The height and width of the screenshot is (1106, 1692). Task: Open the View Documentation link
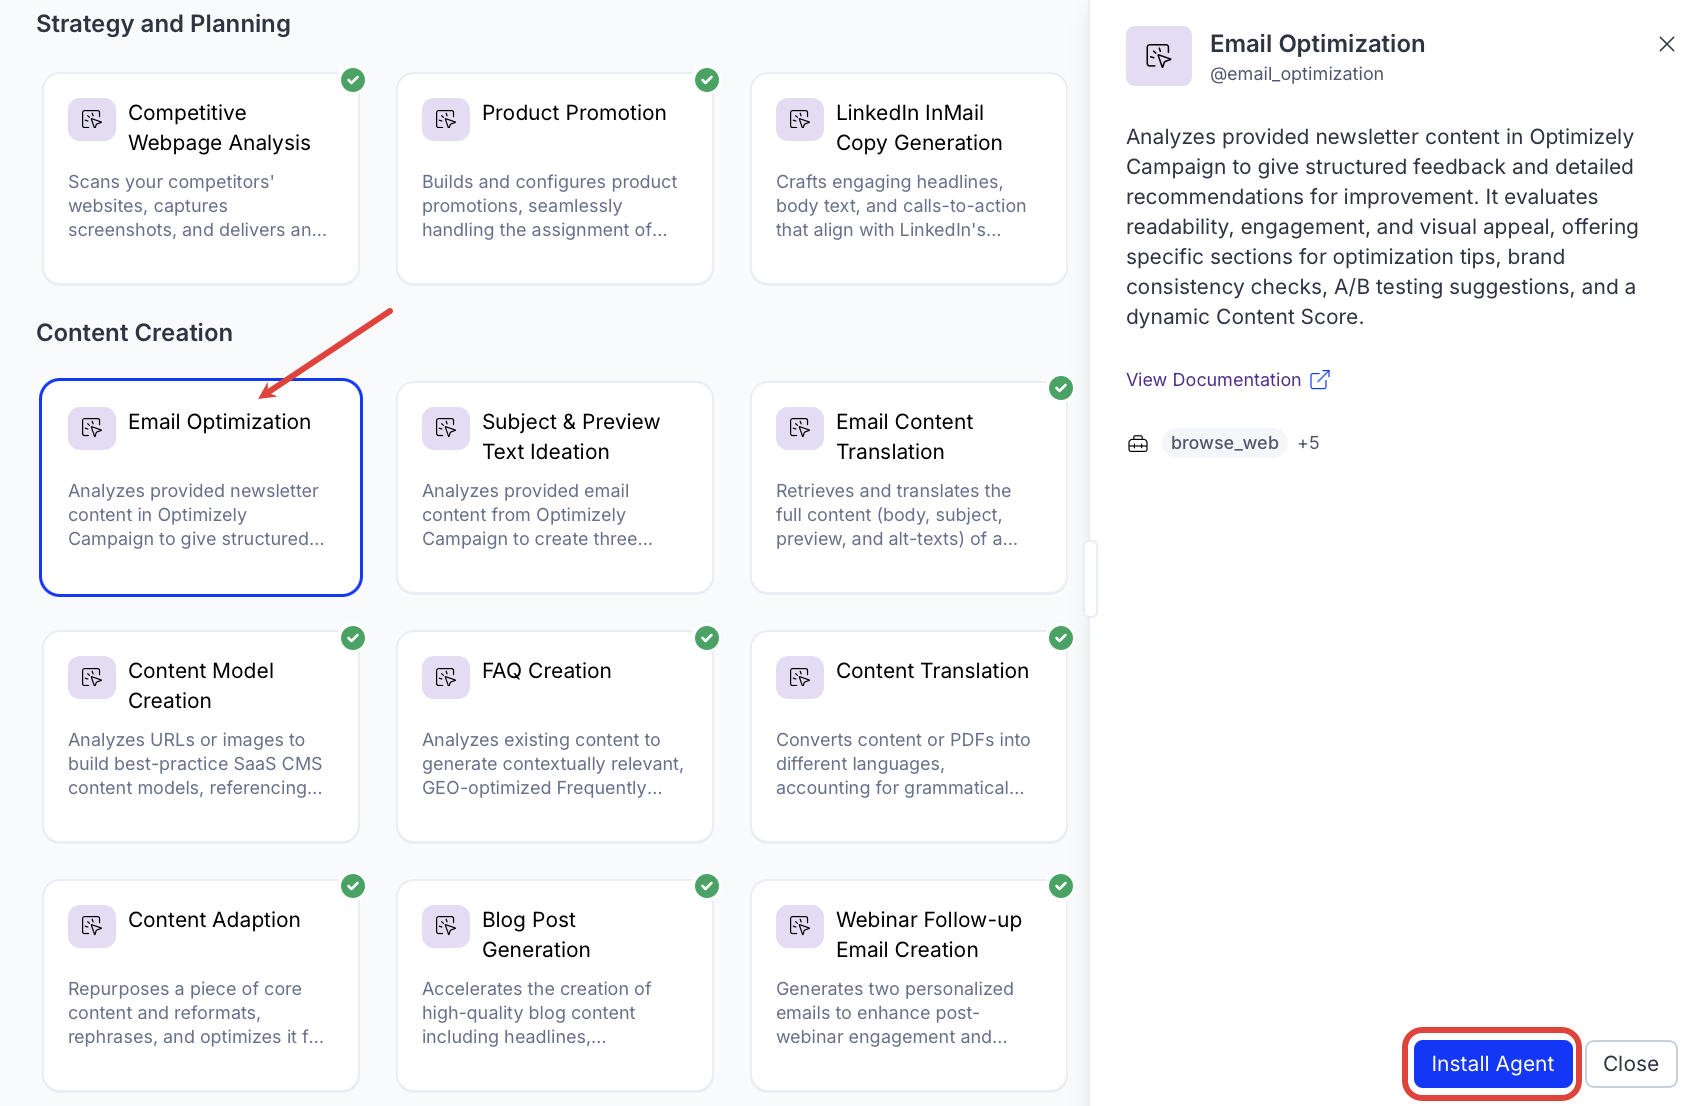(x=1213, y=379)
